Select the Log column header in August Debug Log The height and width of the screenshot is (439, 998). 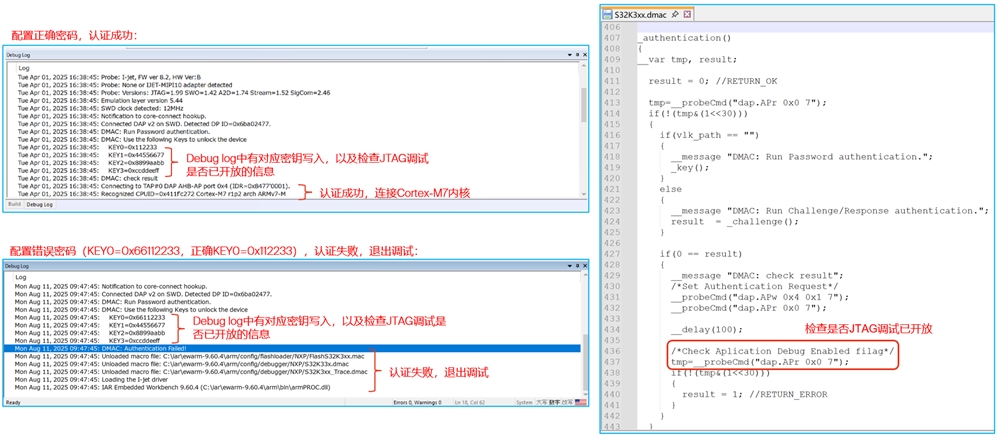pos(21,277)
